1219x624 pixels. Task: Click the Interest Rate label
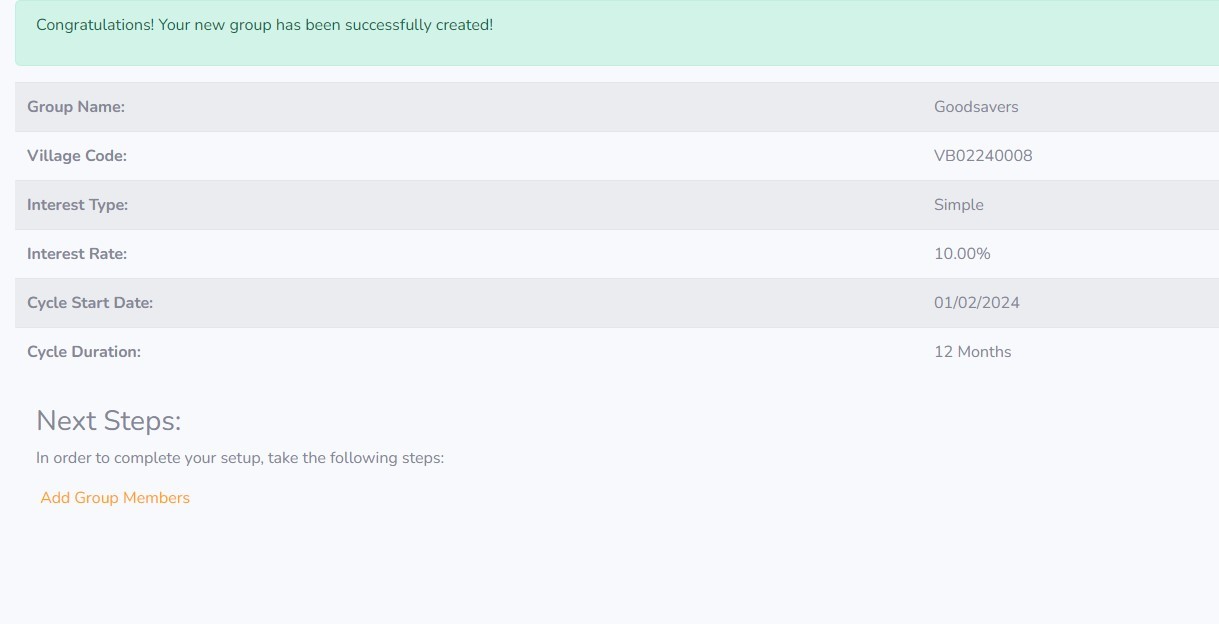point(77,254)
